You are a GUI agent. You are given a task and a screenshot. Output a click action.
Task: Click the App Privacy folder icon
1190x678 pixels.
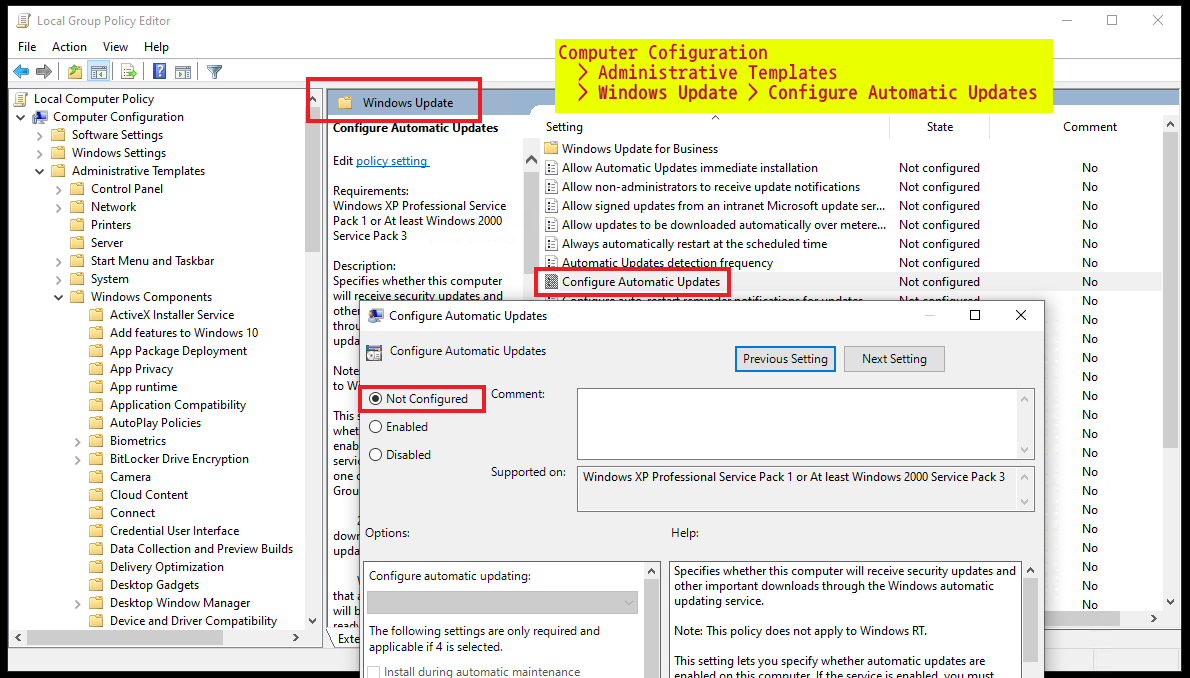[x=96, y=369]
